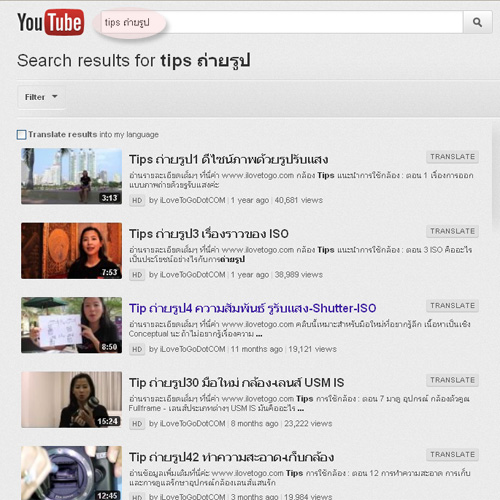Screen dimensions: 500x500
Task: Open Tip ถ่ายรูป4 Shutter-ISO video title
Action: click(252, 308)
